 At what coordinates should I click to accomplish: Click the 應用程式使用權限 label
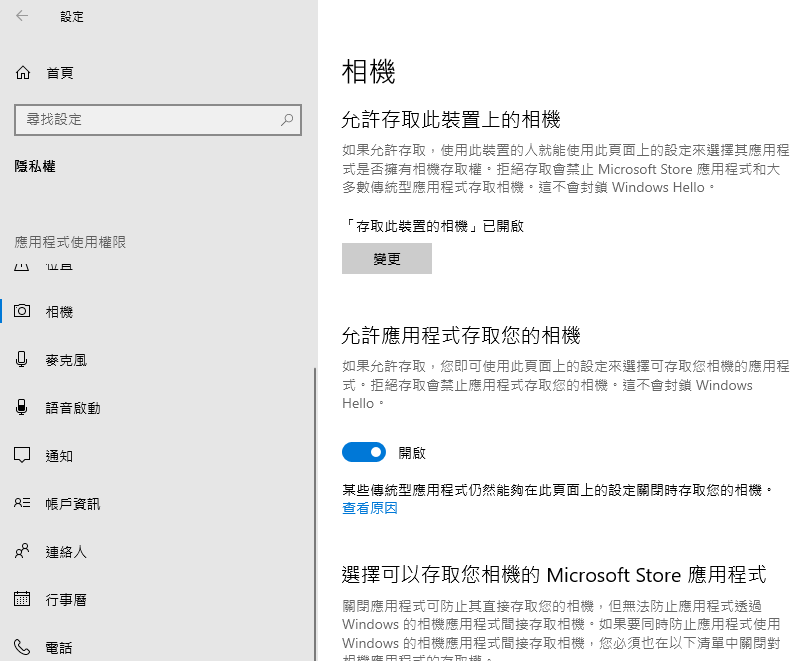click(70, 242)
